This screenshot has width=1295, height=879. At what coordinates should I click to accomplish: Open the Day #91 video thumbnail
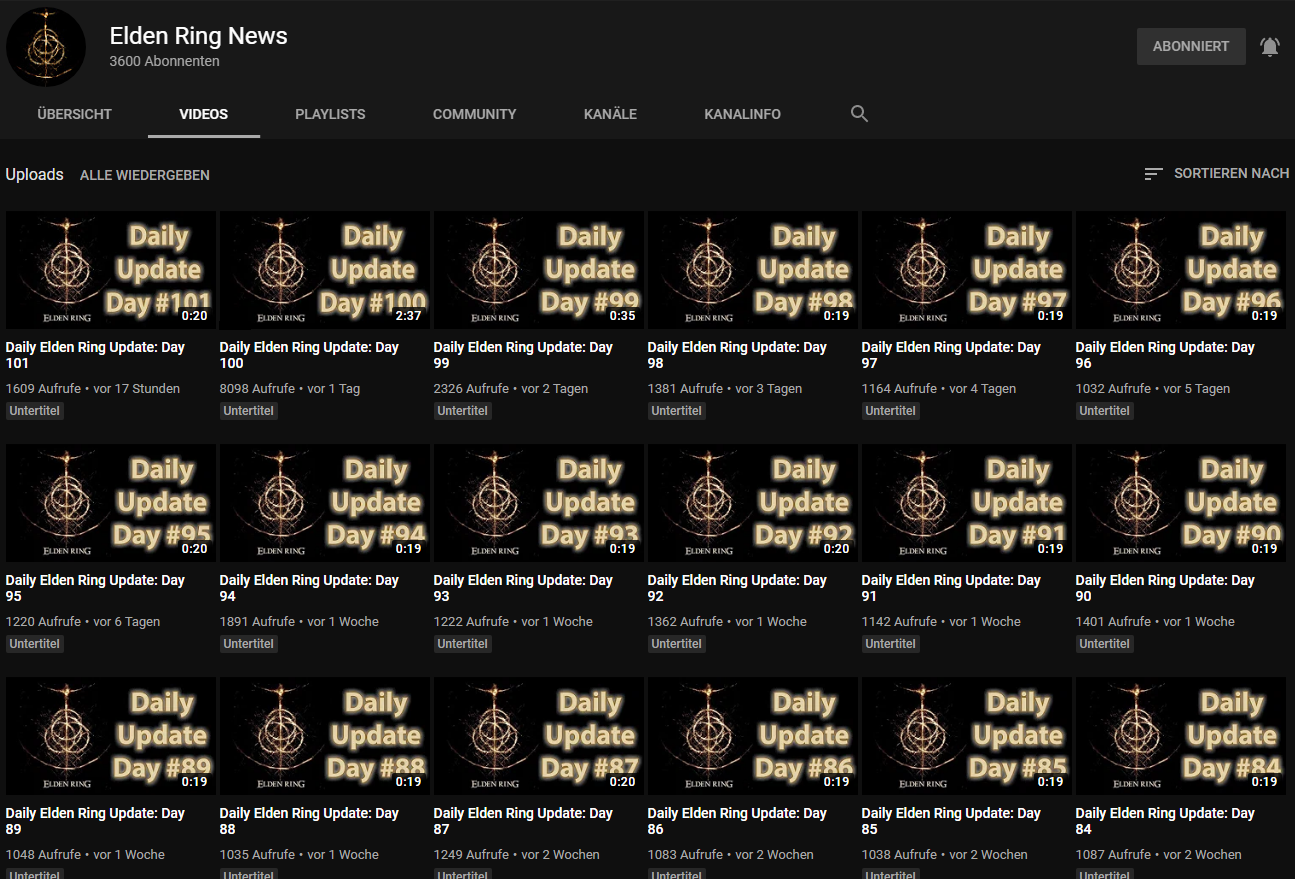(967, 503)
